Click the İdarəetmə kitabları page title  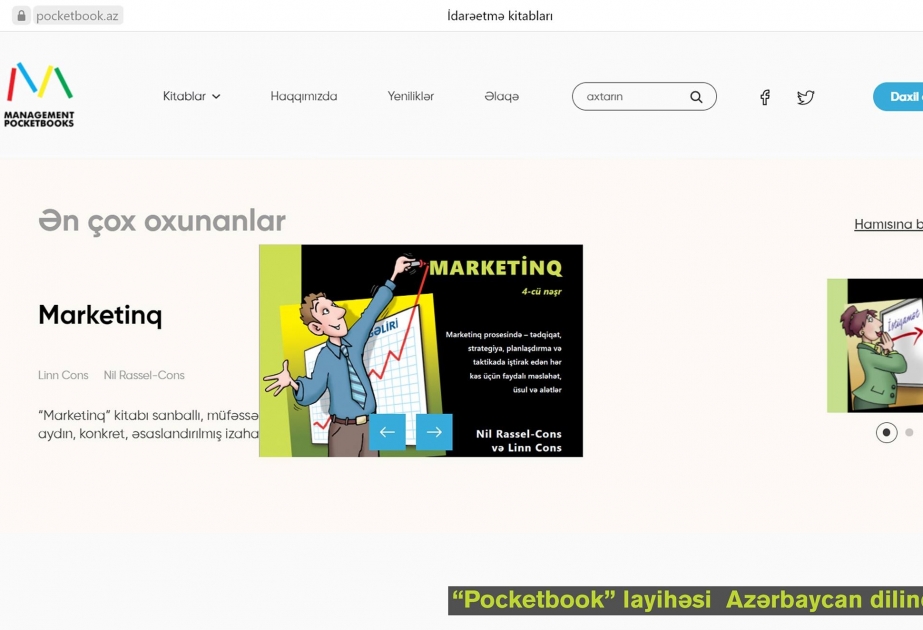tap(500, 16)
